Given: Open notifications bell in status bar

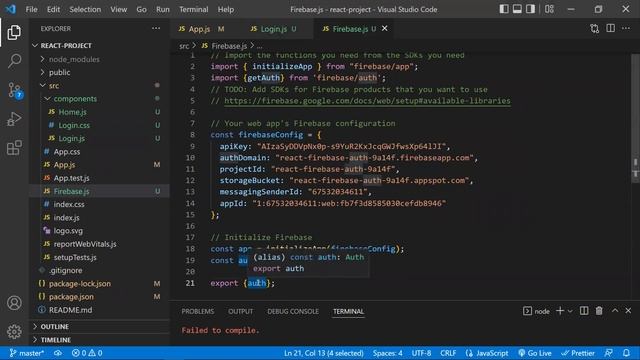Looking at the screenshot, I should [626, 353].
